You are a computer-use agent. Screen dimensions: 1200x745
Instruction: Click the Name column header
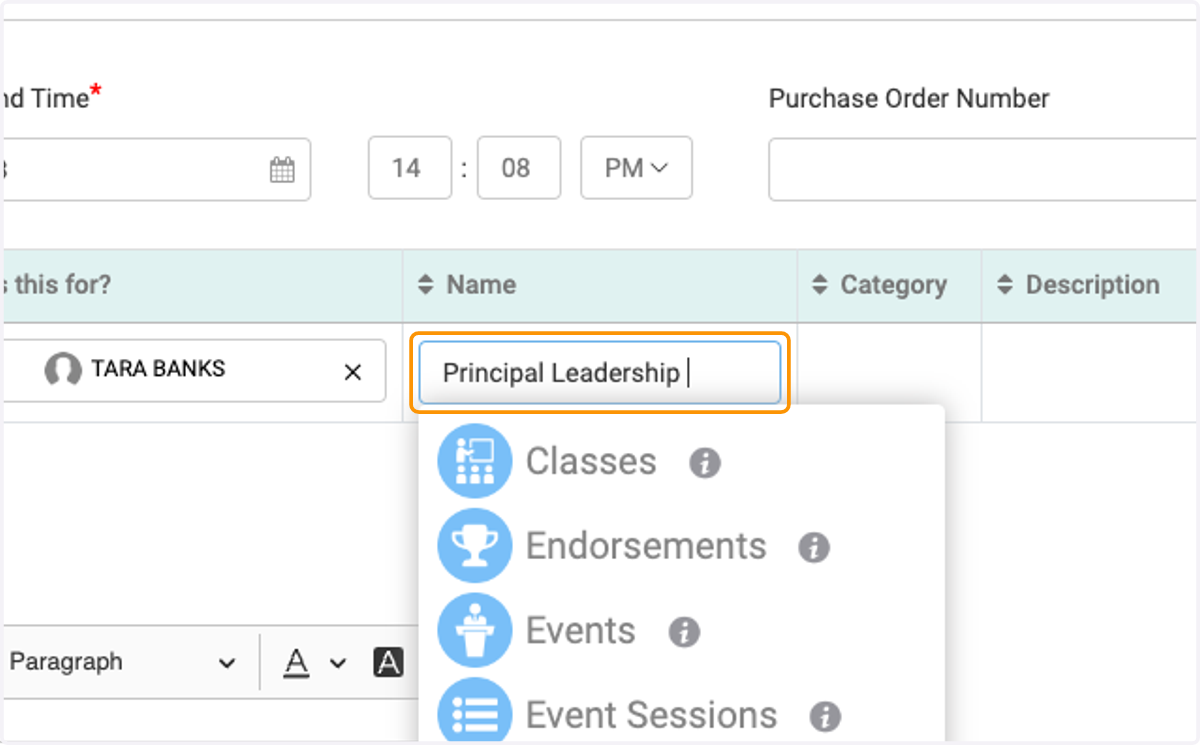600,285
